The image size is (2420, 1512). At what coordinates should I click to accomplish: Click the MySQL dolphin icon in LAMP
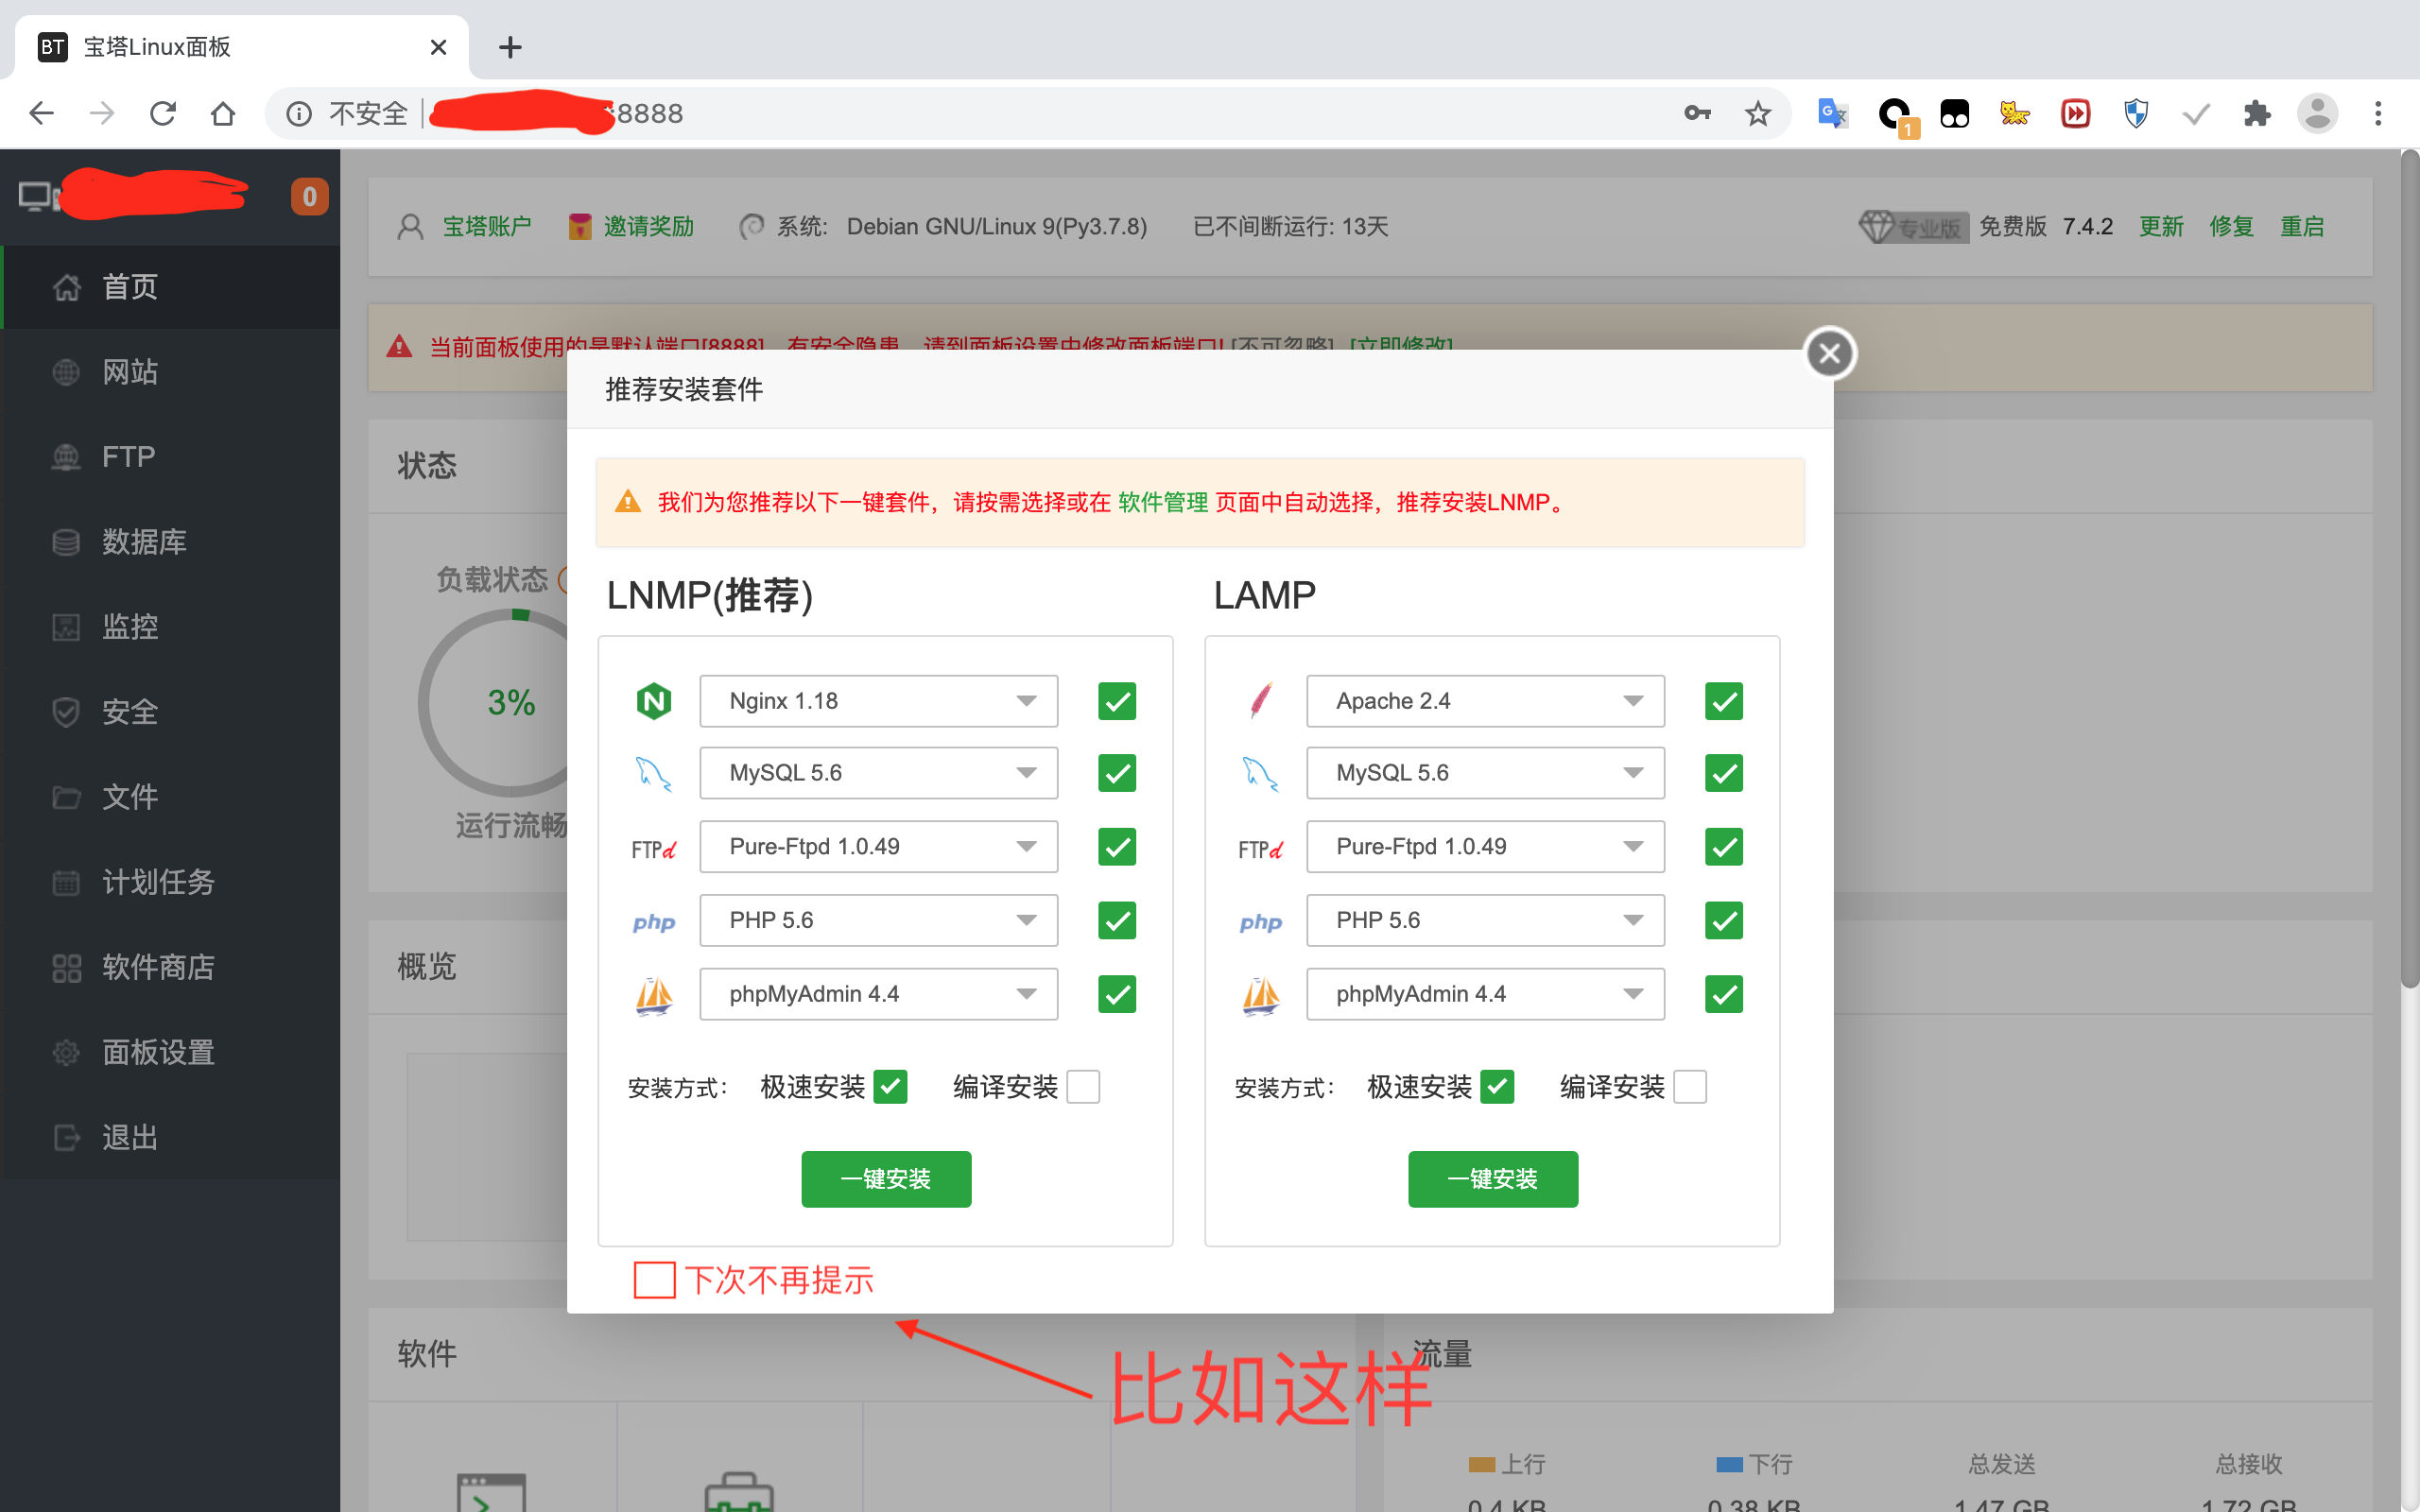pyautogui.click(x=1261, y=773)
